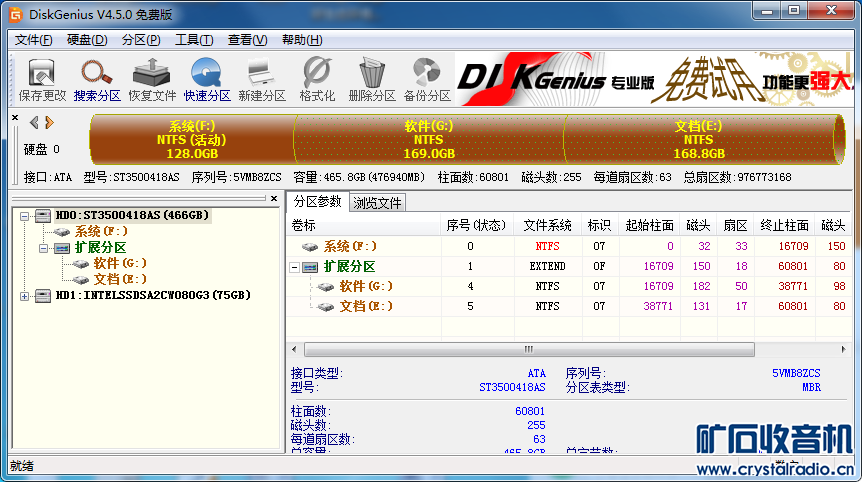Click the 软件(G:) row icon in the partition table

(x=325, y=287)
